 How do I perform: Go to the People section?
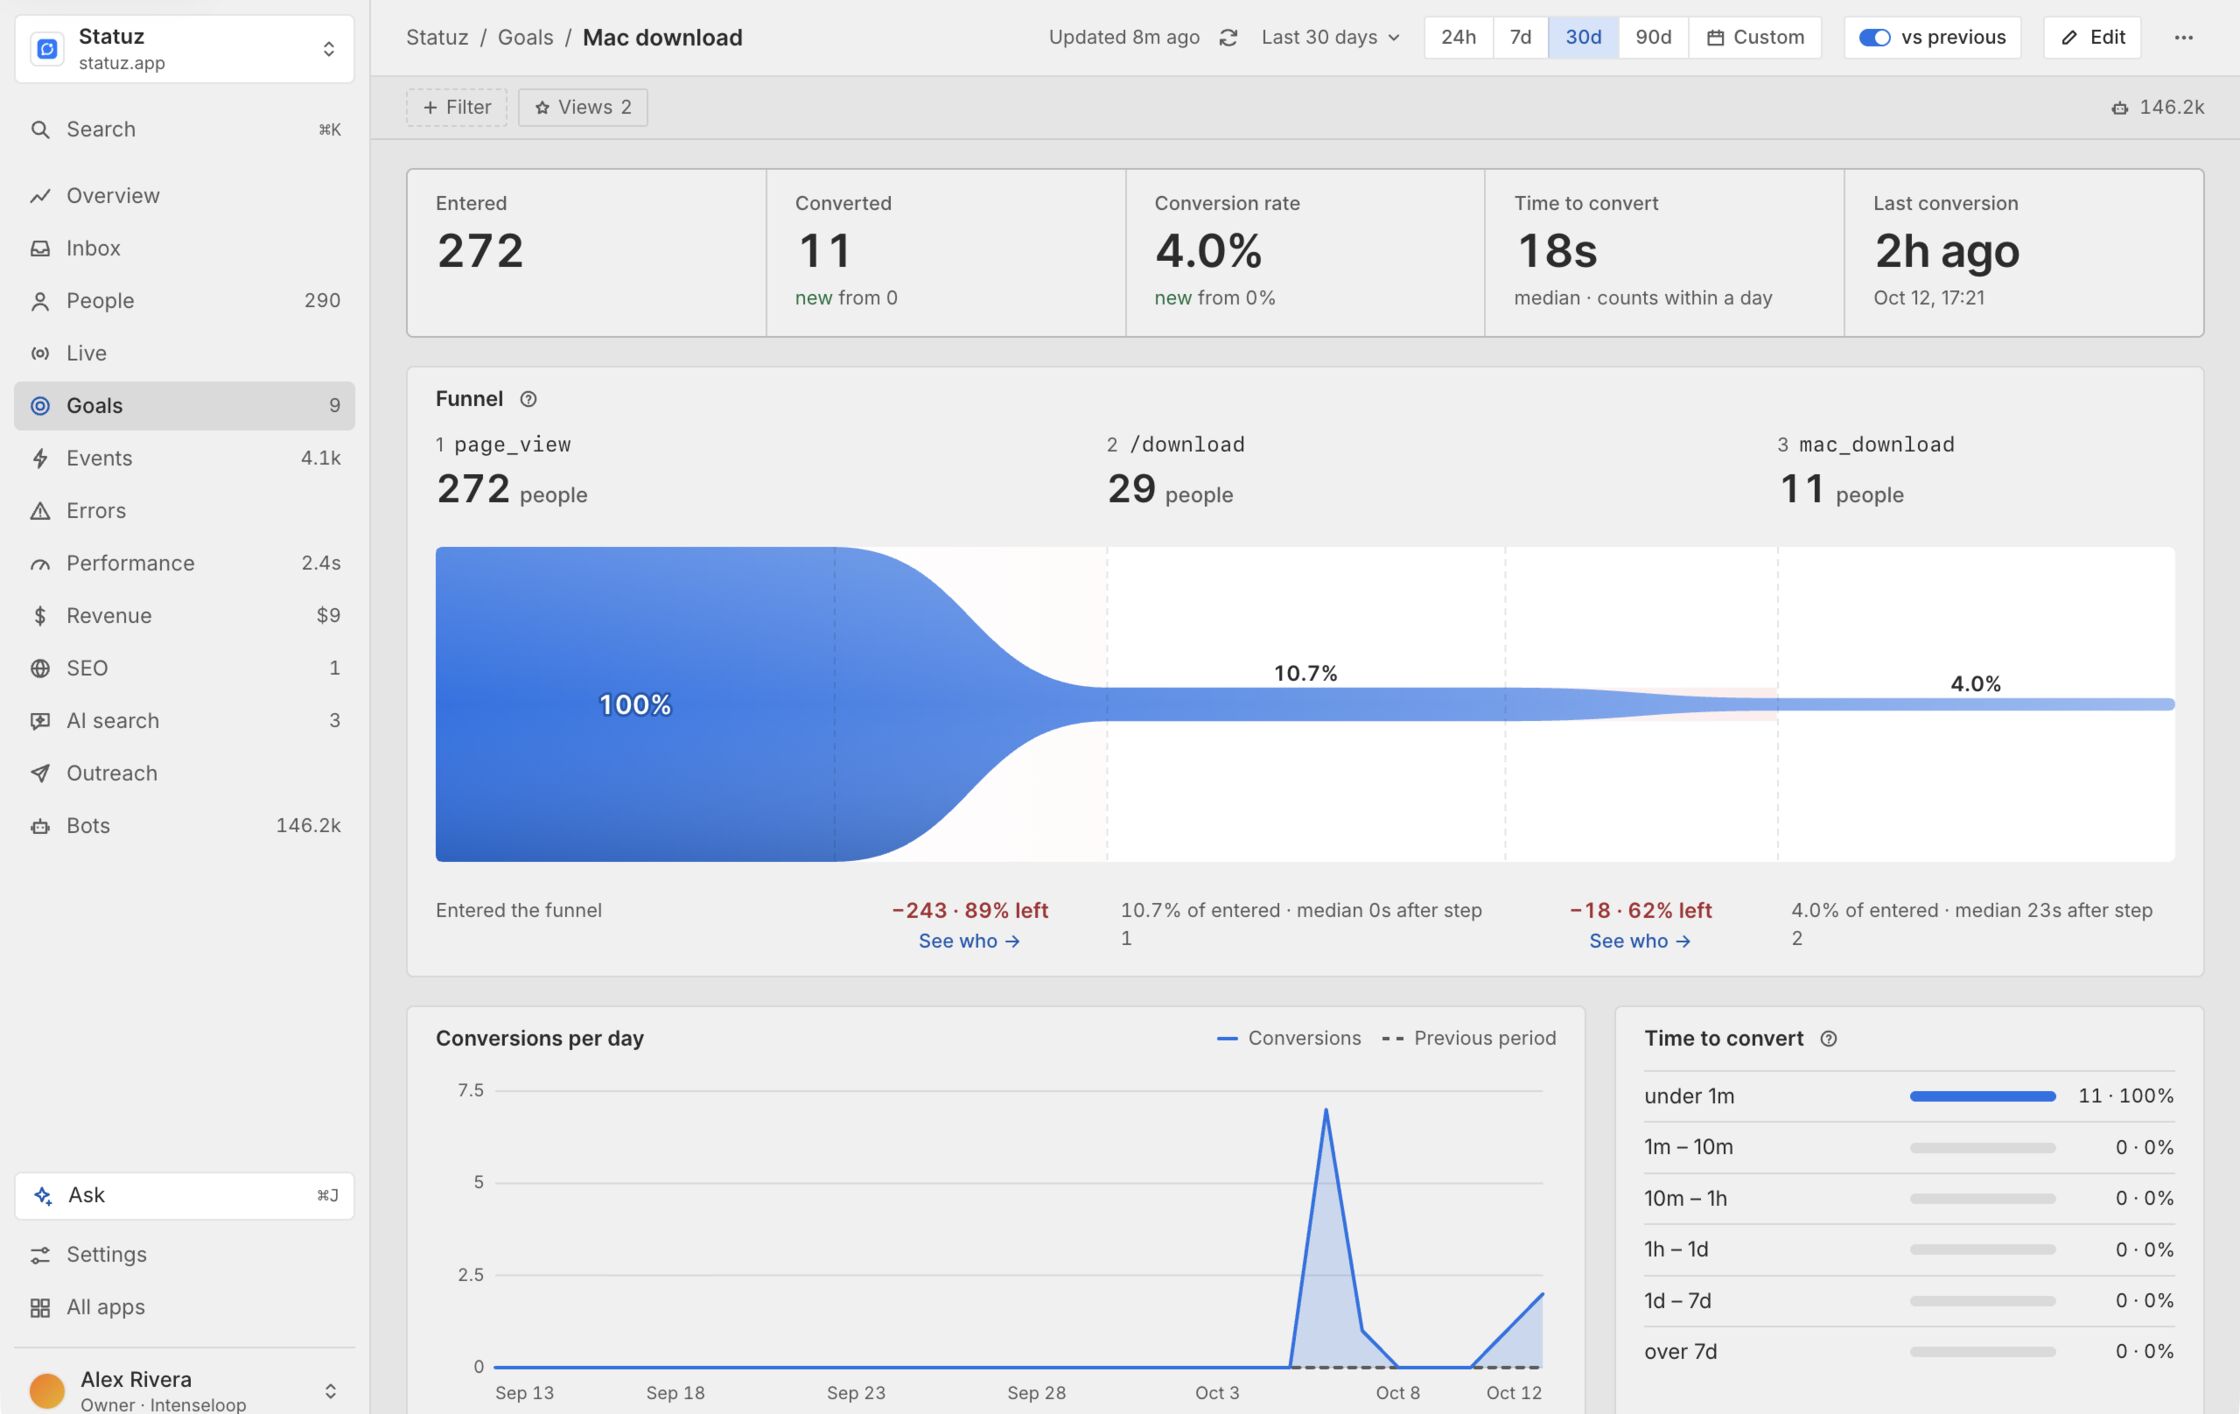(184, 301)
